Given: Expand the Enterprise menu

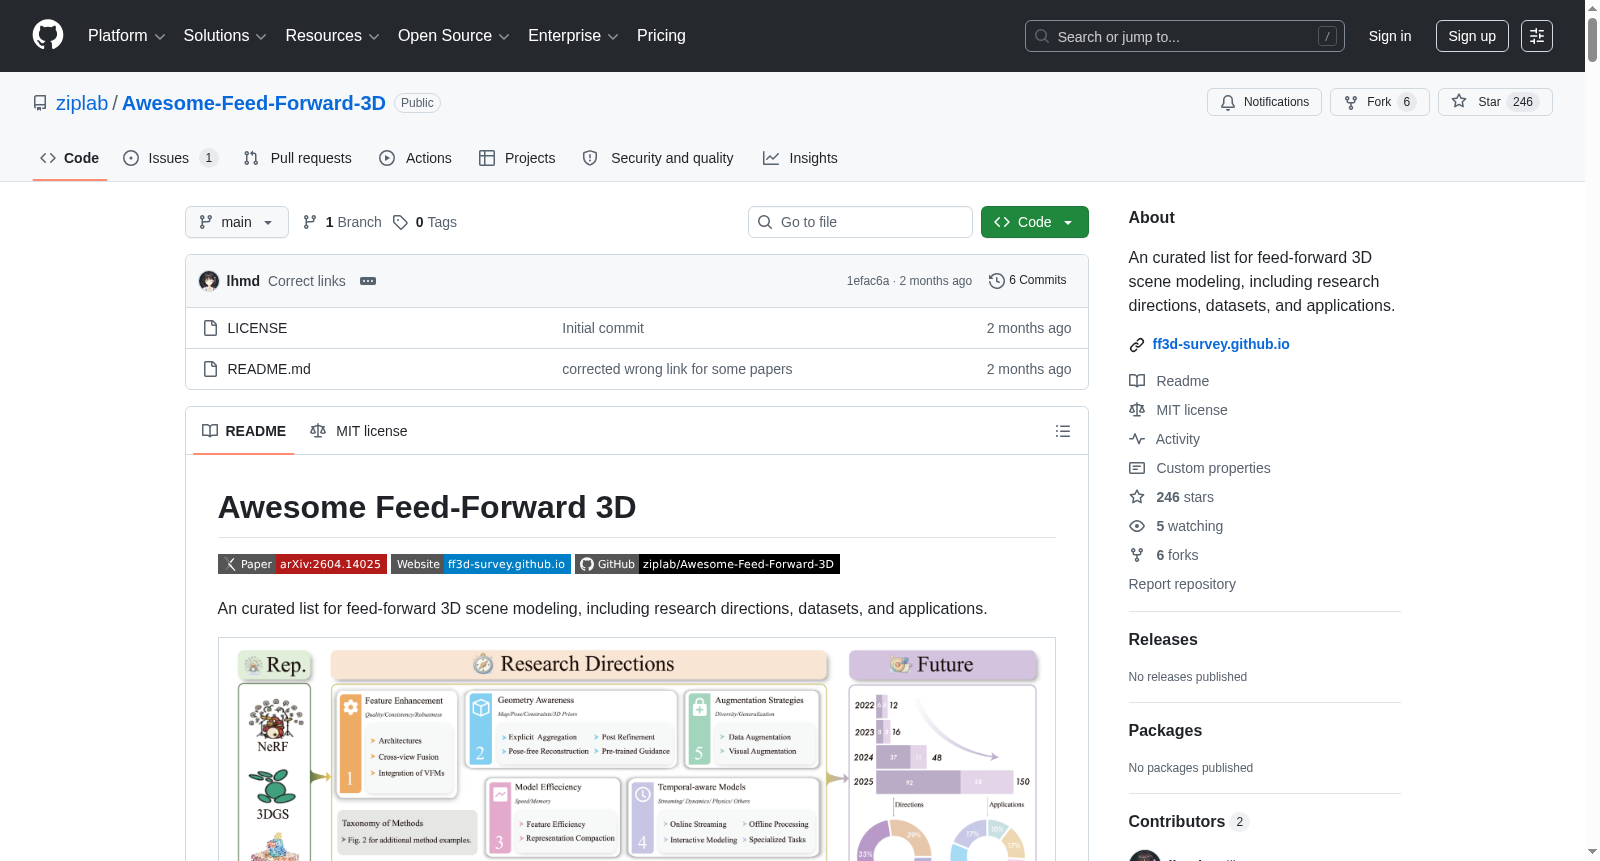Looking at the screenshot, I should click(x=573, y=36).
